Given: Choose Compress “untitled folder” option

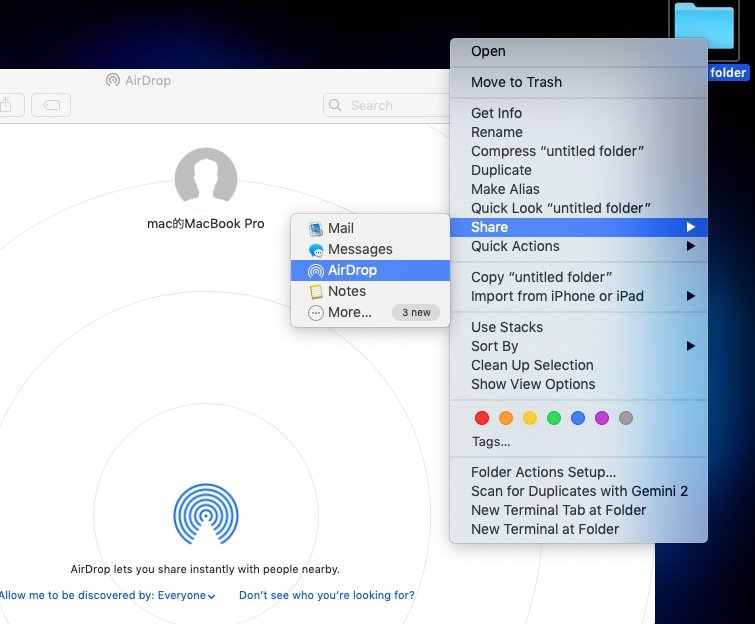Looking at the screenshot, I should coord(557,151).
